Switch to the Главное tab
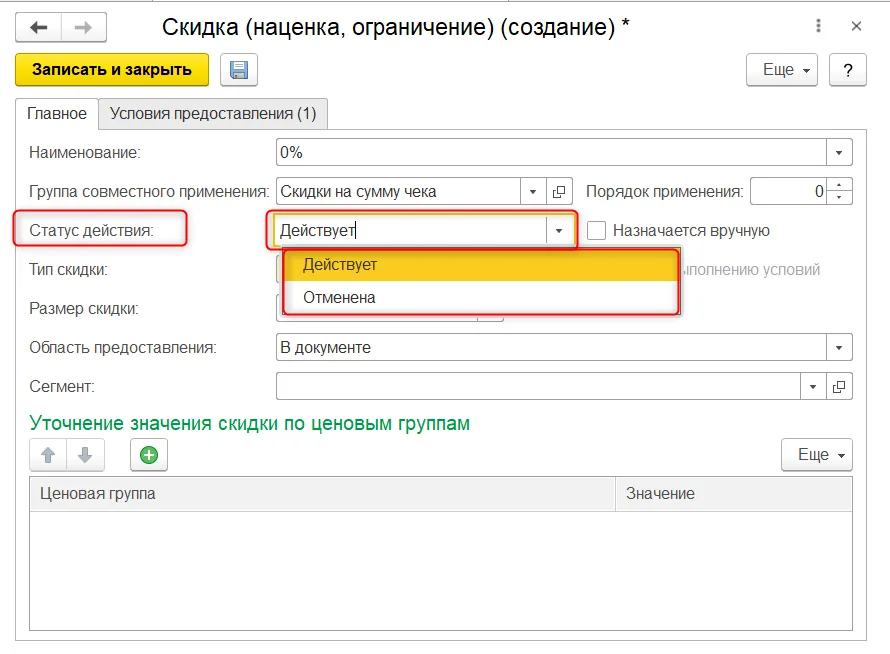The image size is (890, 654). [57, 114]
